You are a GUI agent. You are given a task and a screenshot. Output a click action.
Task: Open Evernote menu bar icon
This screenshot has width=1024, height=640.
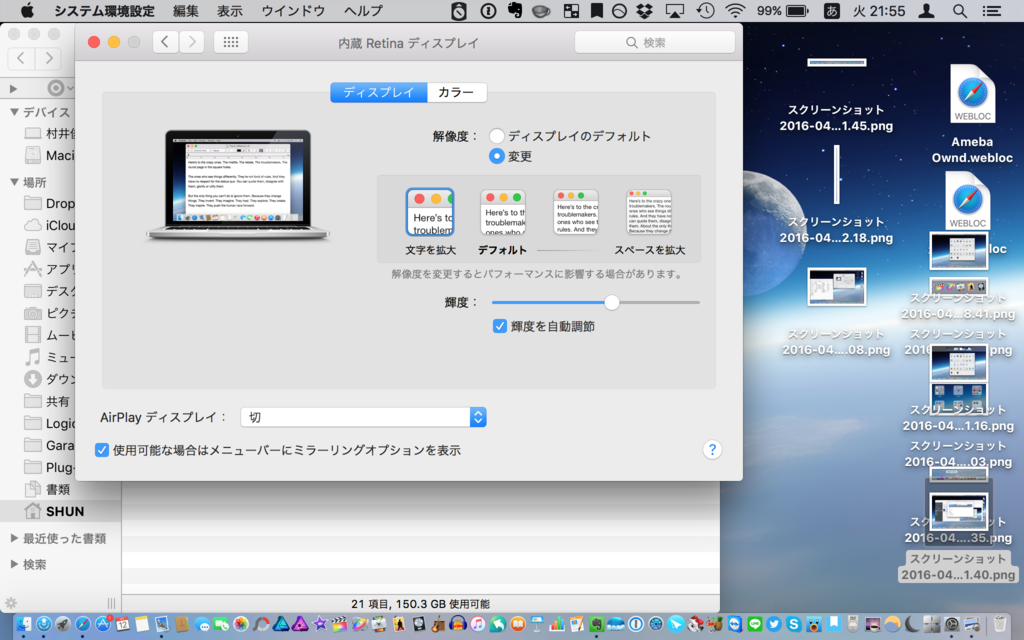(515, 10)
